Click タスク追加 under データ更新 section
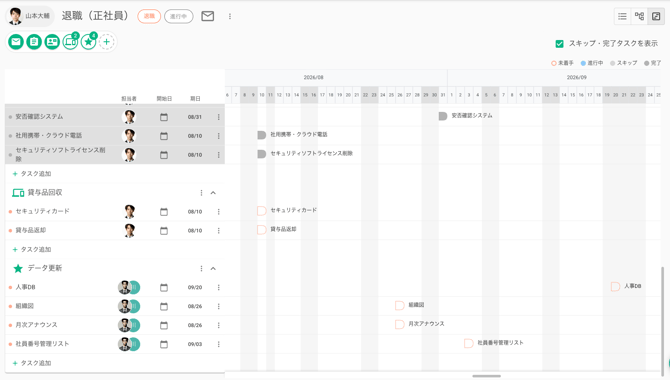Screen dimensions: 670x380 (32, 363)
